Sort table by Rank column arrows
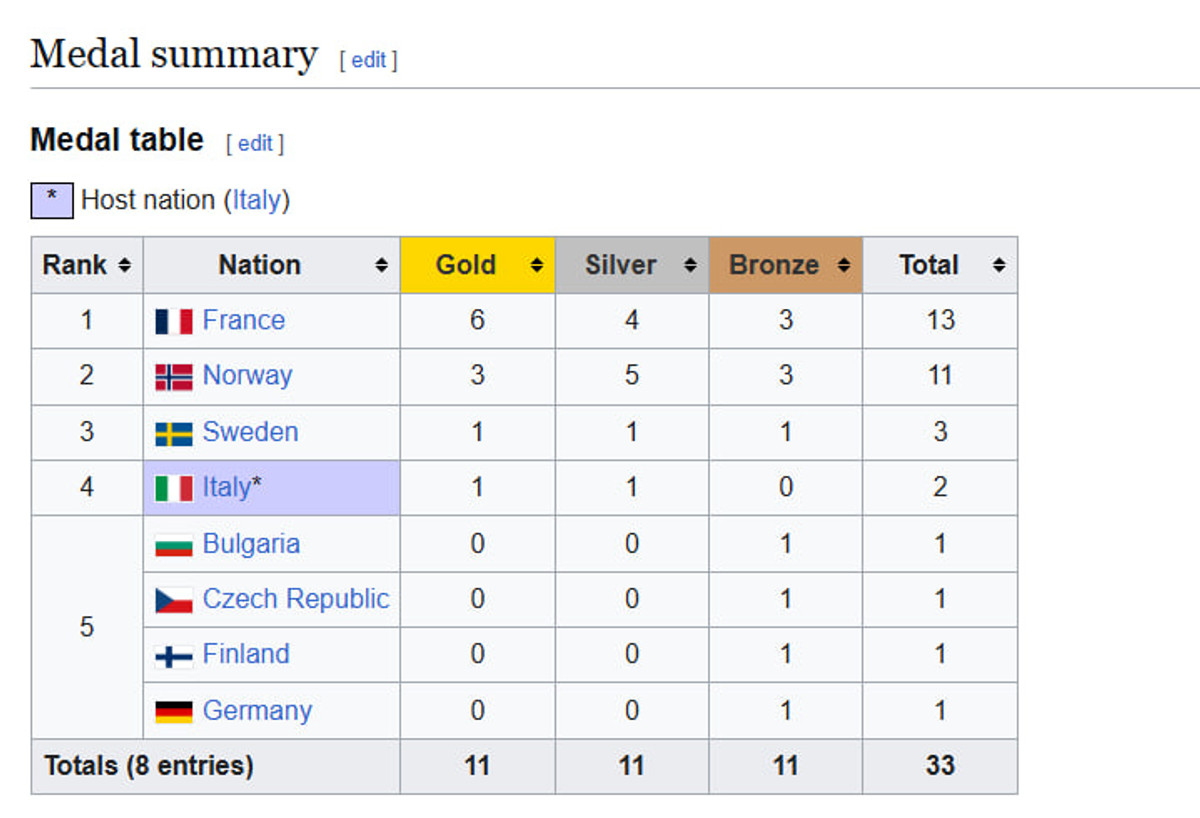Viewport: 1200px width, 818px height. click(124, 266)
